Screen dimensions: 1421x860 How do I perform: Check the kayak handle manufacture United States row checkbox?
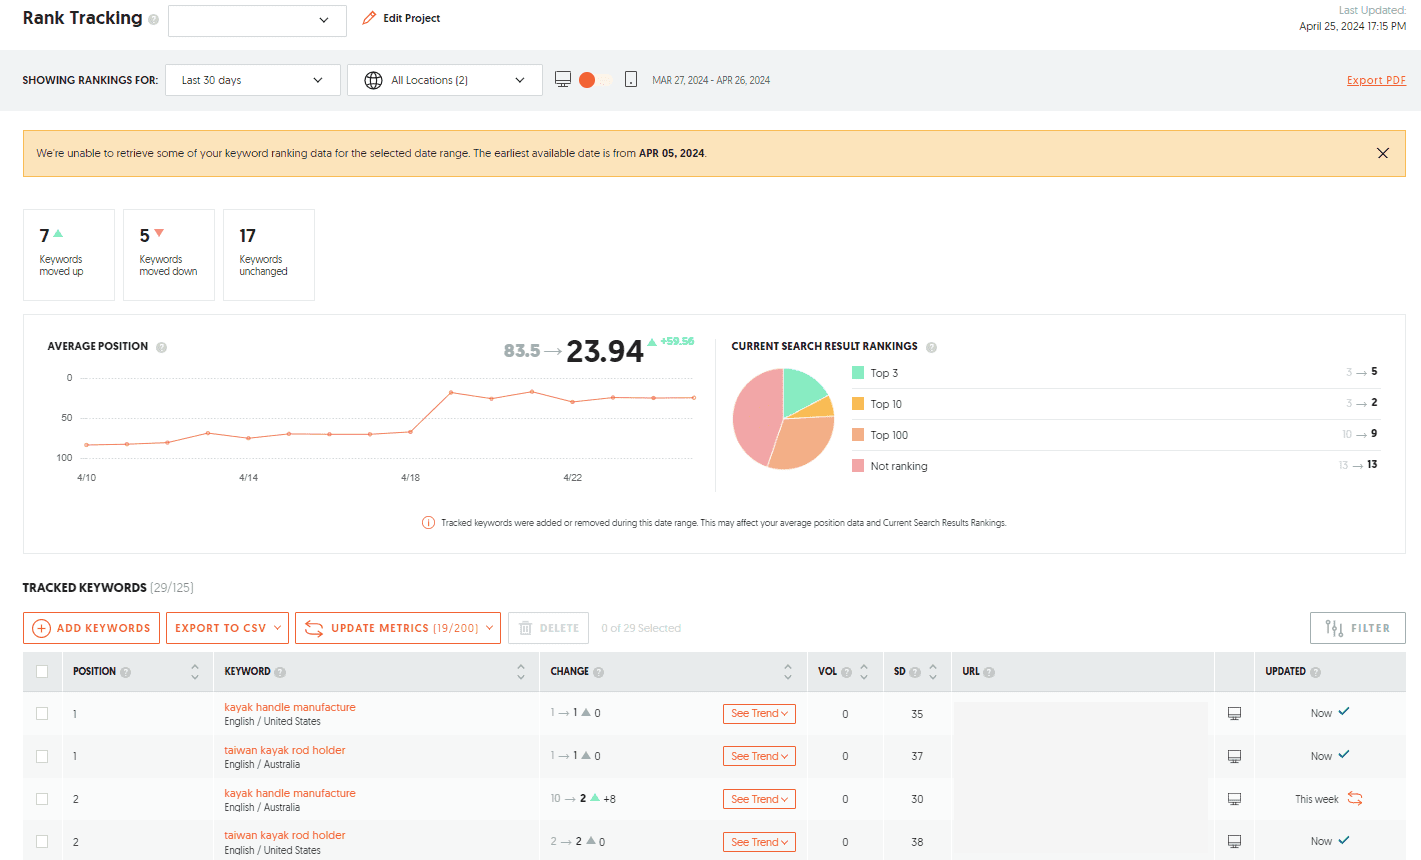pyautogui.click(x=42, y=713)
